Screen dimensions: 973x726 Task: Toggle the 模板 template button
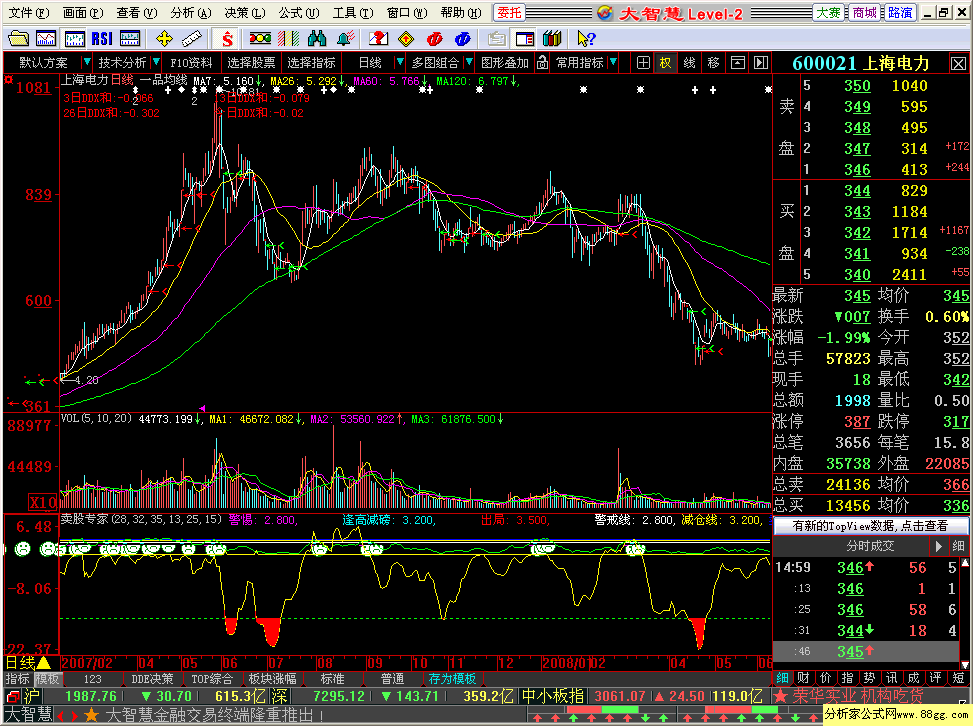pos(47,679)
